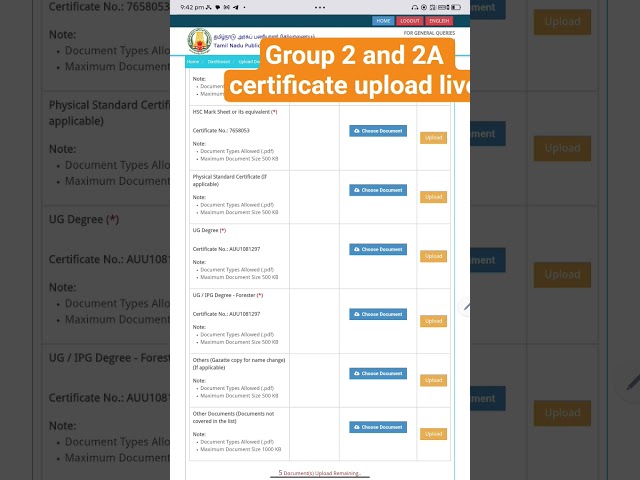Select text 'HSC Mark Sheet or its equivalent'

point(231,112)
